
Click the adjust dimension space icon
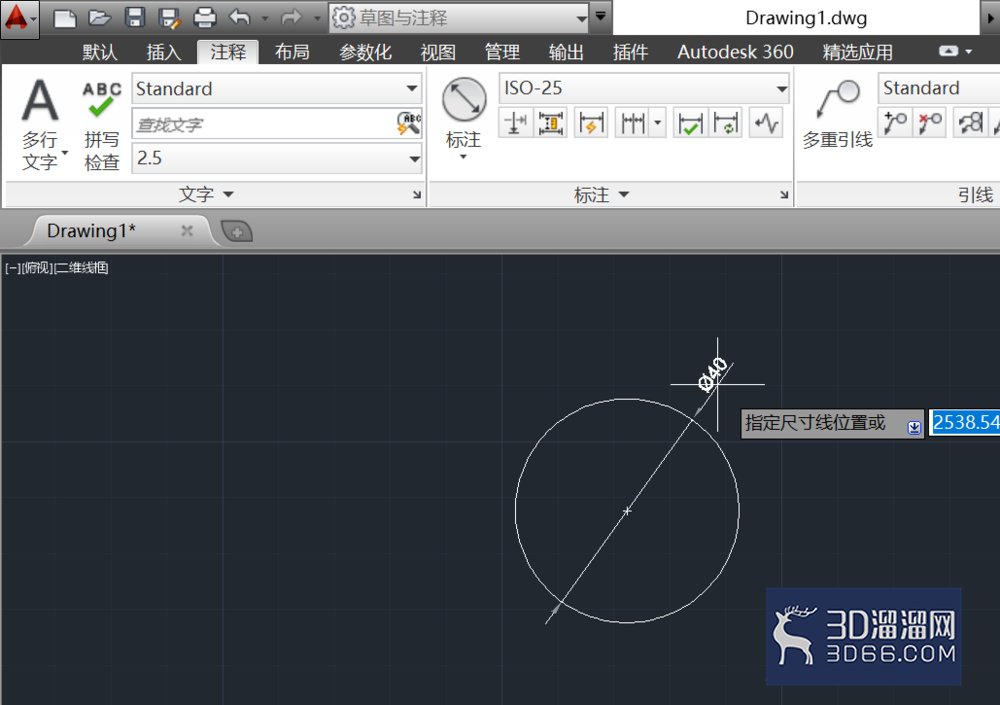click(550, 122)
